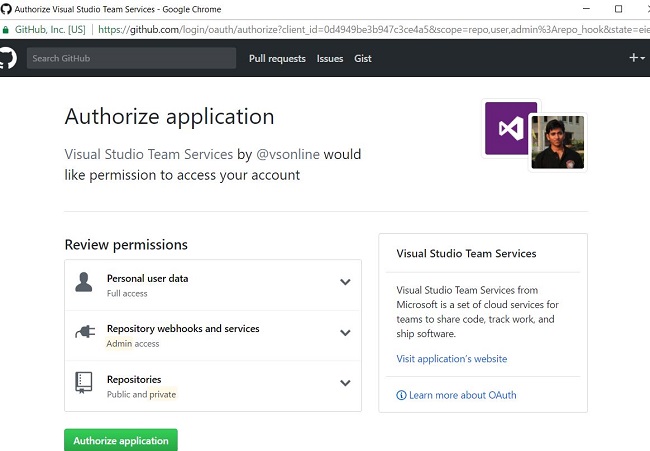Expand Repository webhooks and services details
This screenshot has height=451, width=650.
(345, 333)
